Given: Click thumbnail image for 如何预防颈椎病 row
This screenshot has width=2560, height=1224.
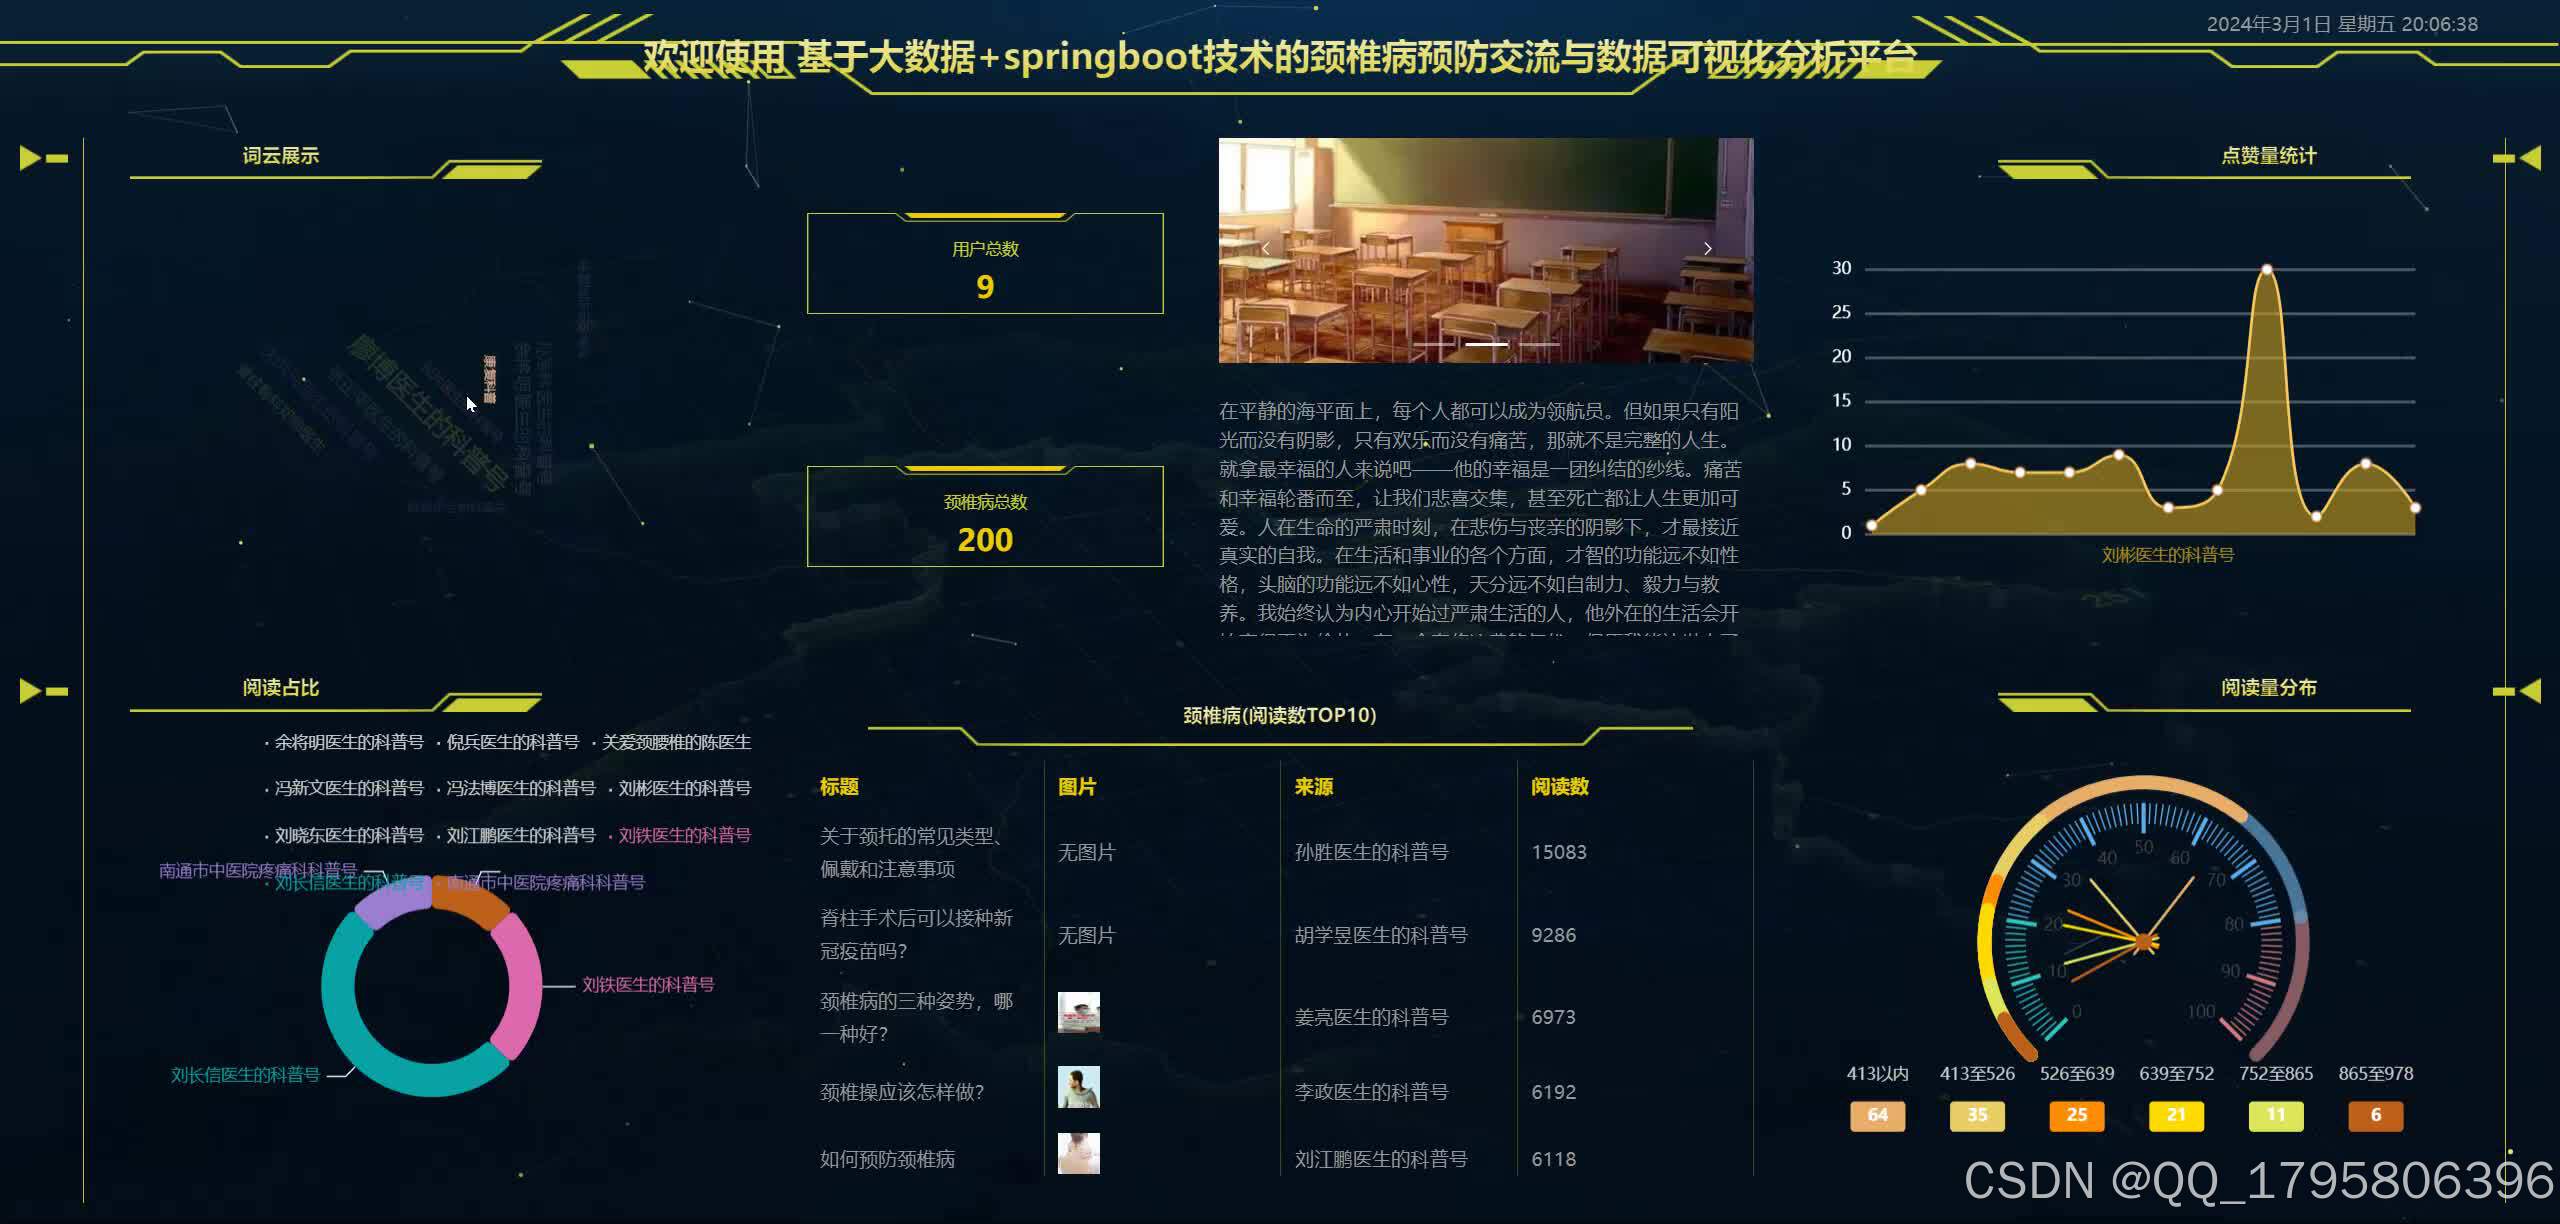Looking at the screenshot, I should [x=1078, y=1153].
